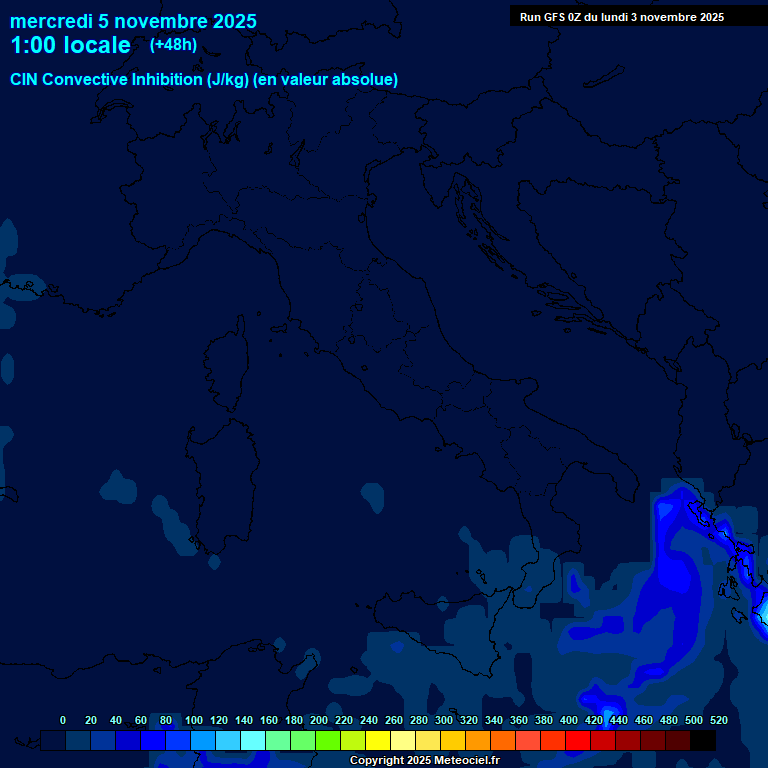Click the 380–400 legend color swatch
This screenshot has height=768, width=768.
click(x=552, y=740)
